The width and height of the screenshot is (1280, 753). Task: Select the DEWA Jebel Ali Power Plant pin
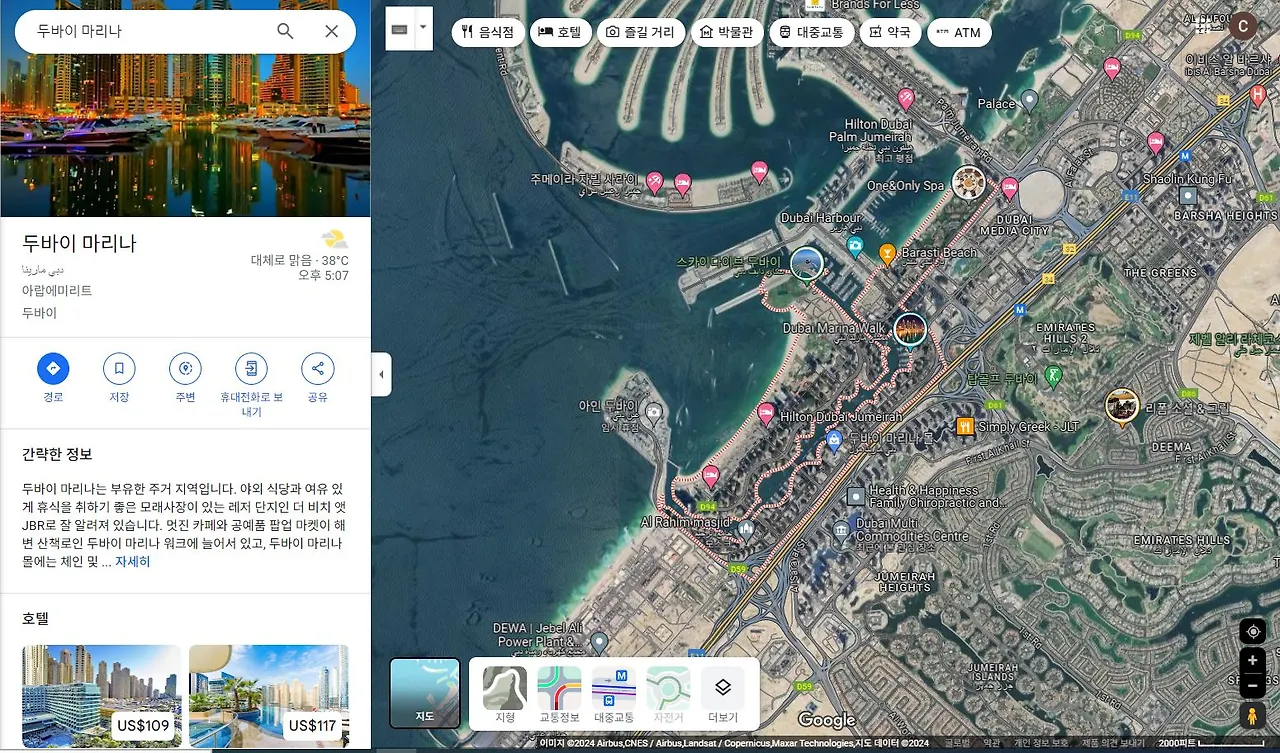pos(599,641)
